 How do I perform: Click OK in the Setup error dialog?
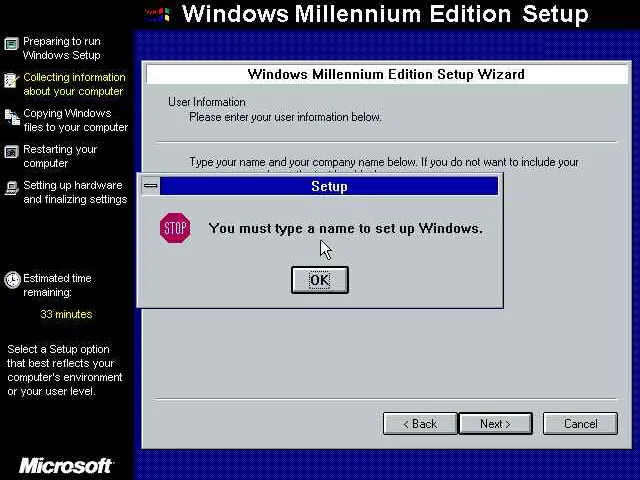(320, 280)
